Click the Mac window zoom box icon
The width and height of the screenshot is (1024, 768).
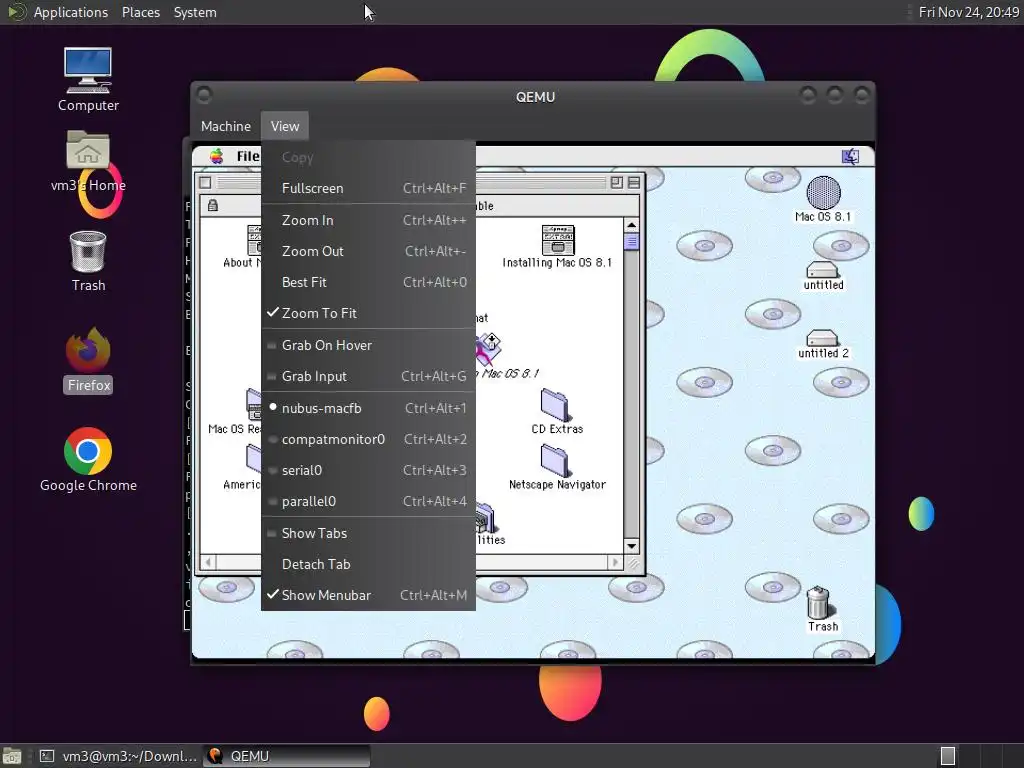click(x=616, y=183)
